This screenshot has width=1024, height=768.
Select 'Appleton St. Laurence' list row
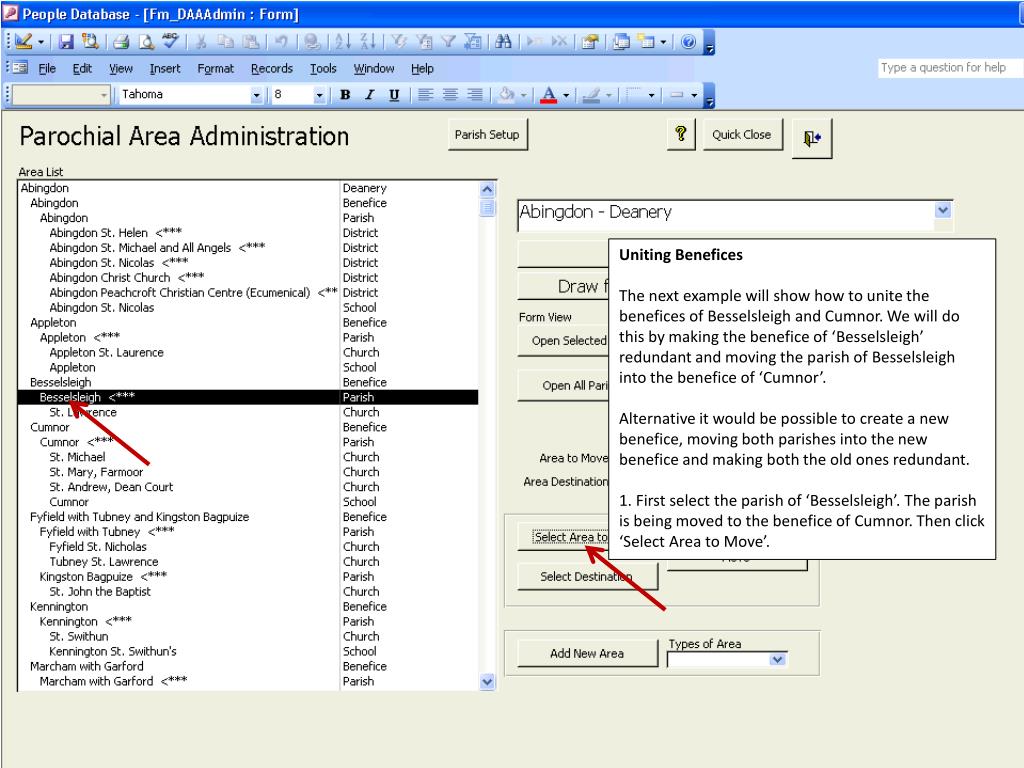tap(248, 353)
